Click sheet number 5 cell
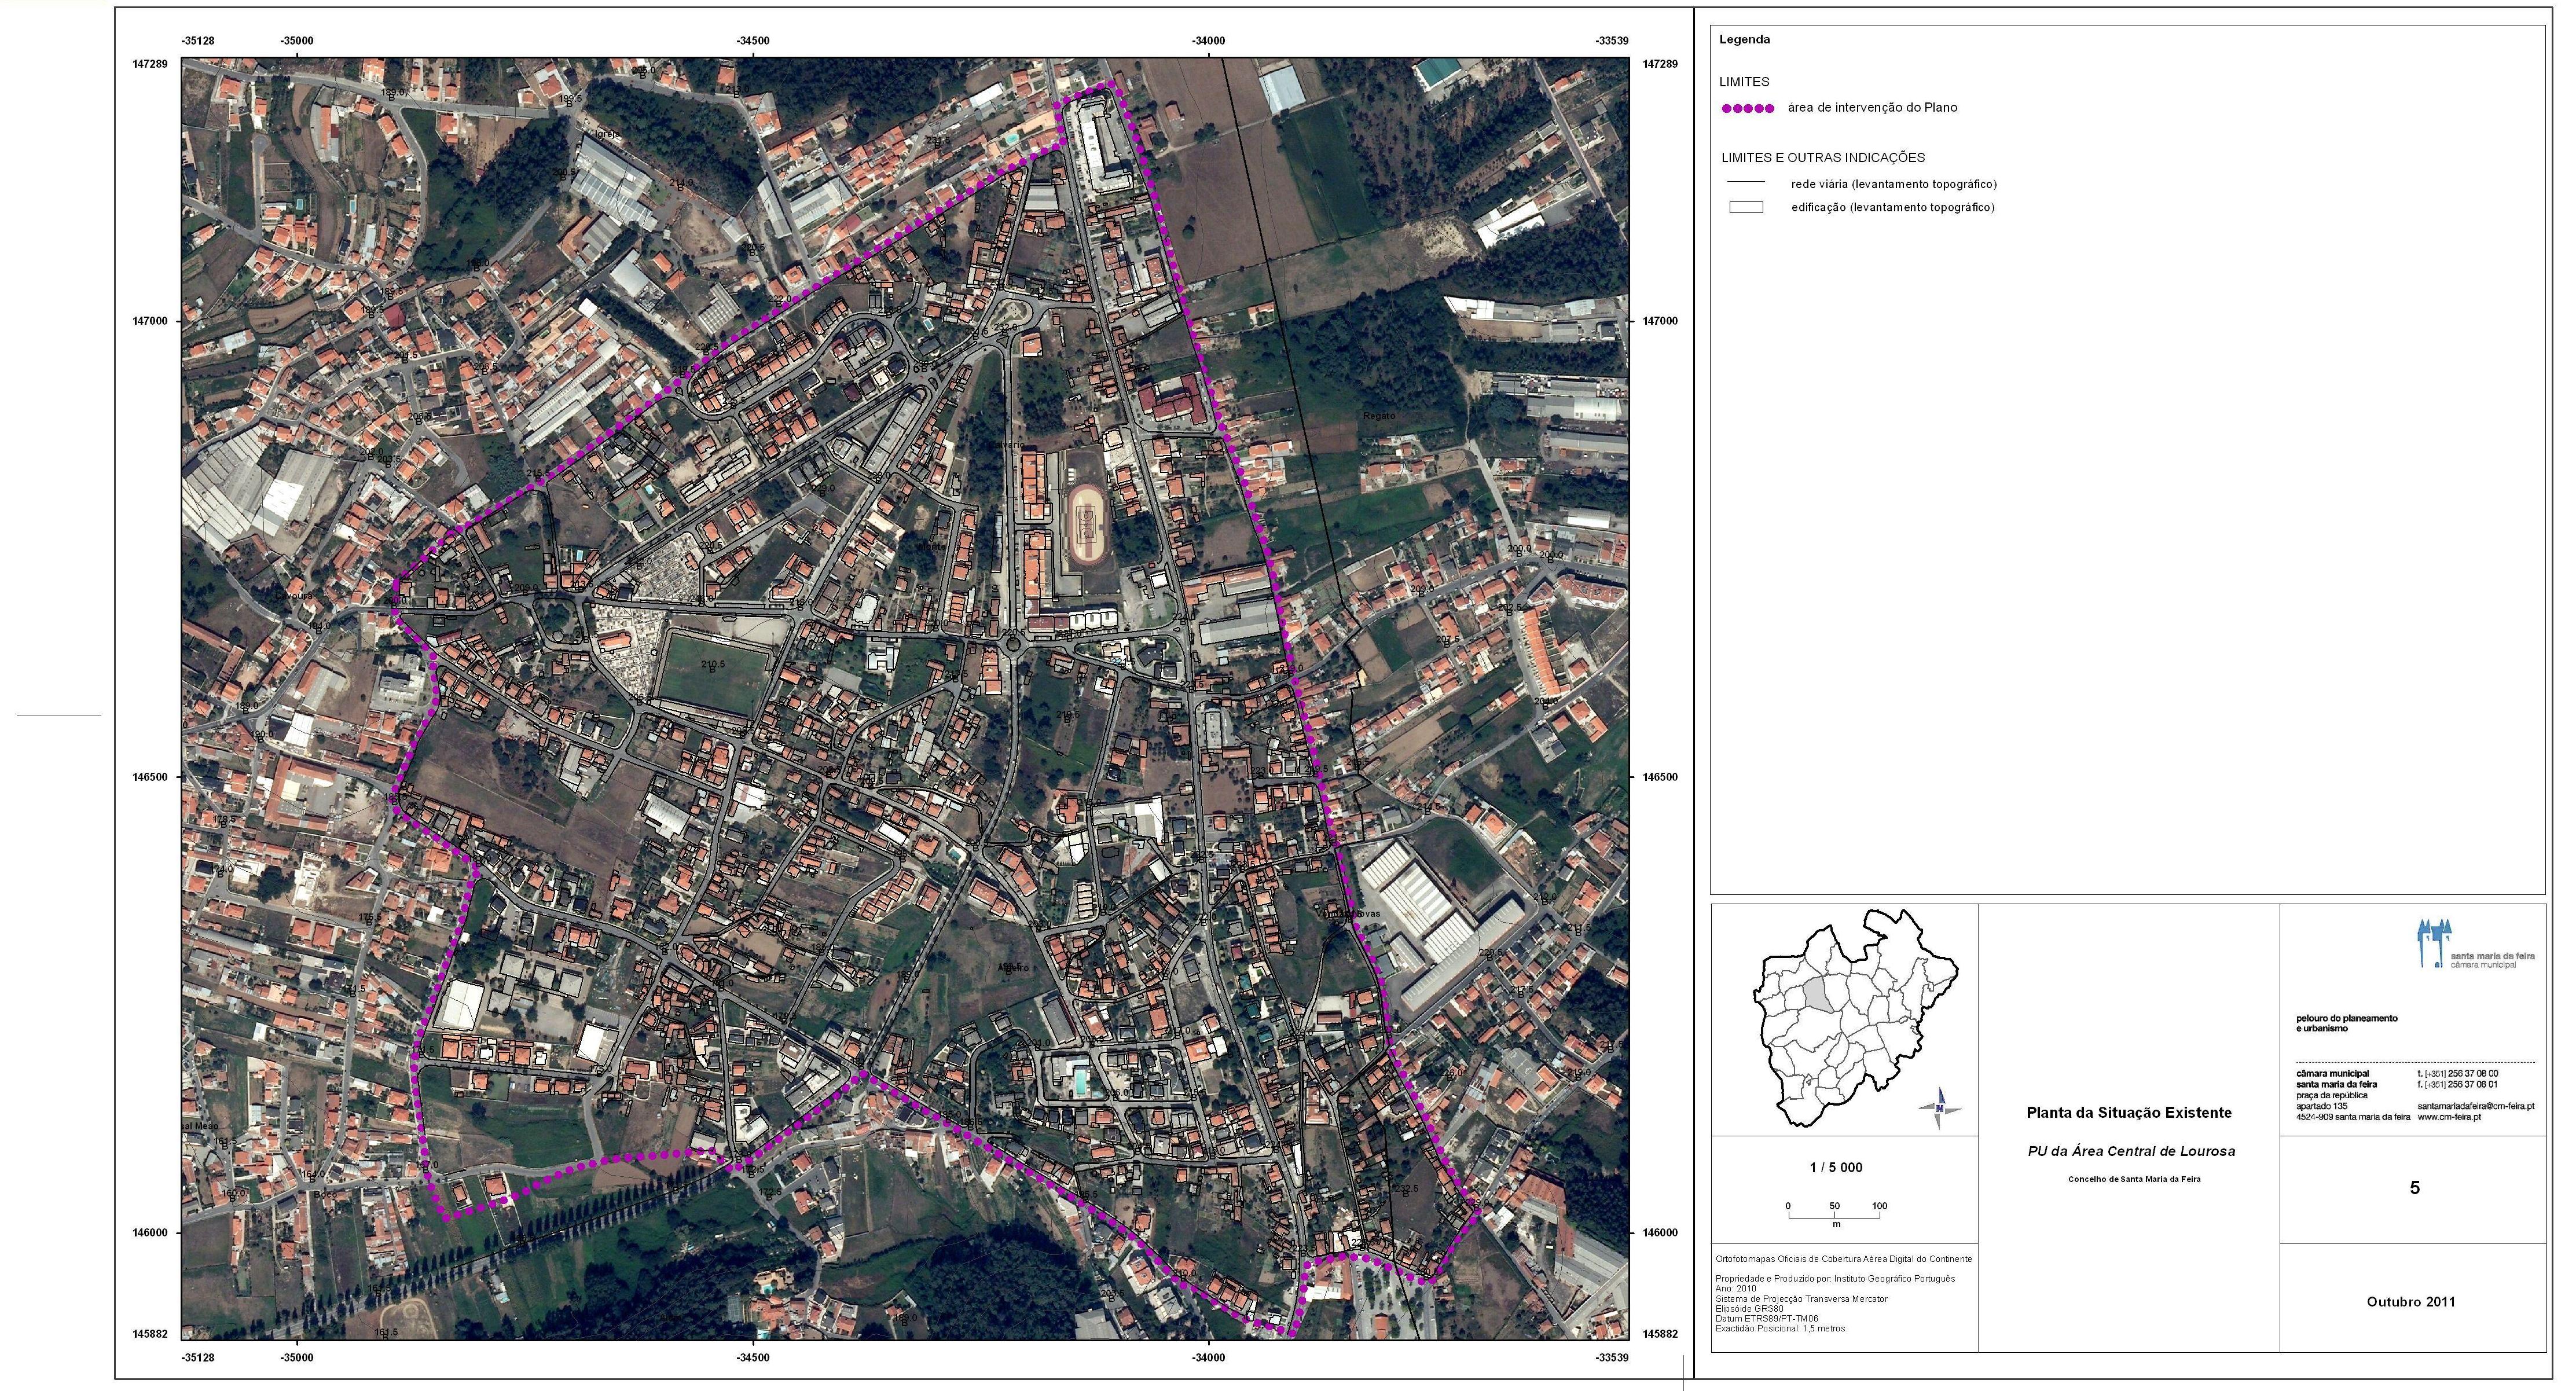The height and width of the screenshot is (1391, 2576). 2414,1188
